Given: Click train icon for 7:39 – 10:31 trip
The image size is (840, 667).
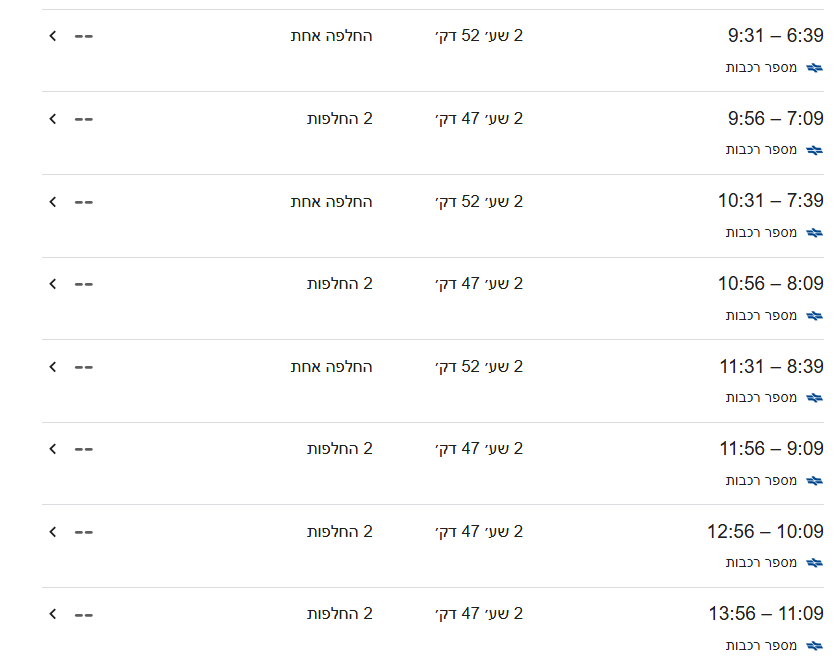Looking at the screenshot, I should [815, 233].
